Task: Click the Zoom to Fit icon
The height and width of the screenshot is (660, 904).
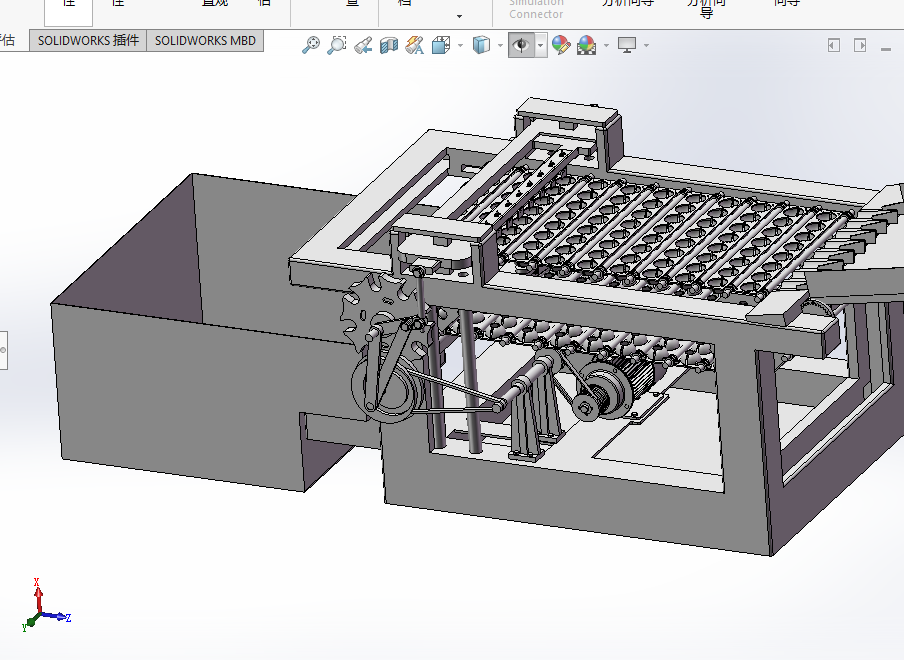Action: tap(311, 45)
